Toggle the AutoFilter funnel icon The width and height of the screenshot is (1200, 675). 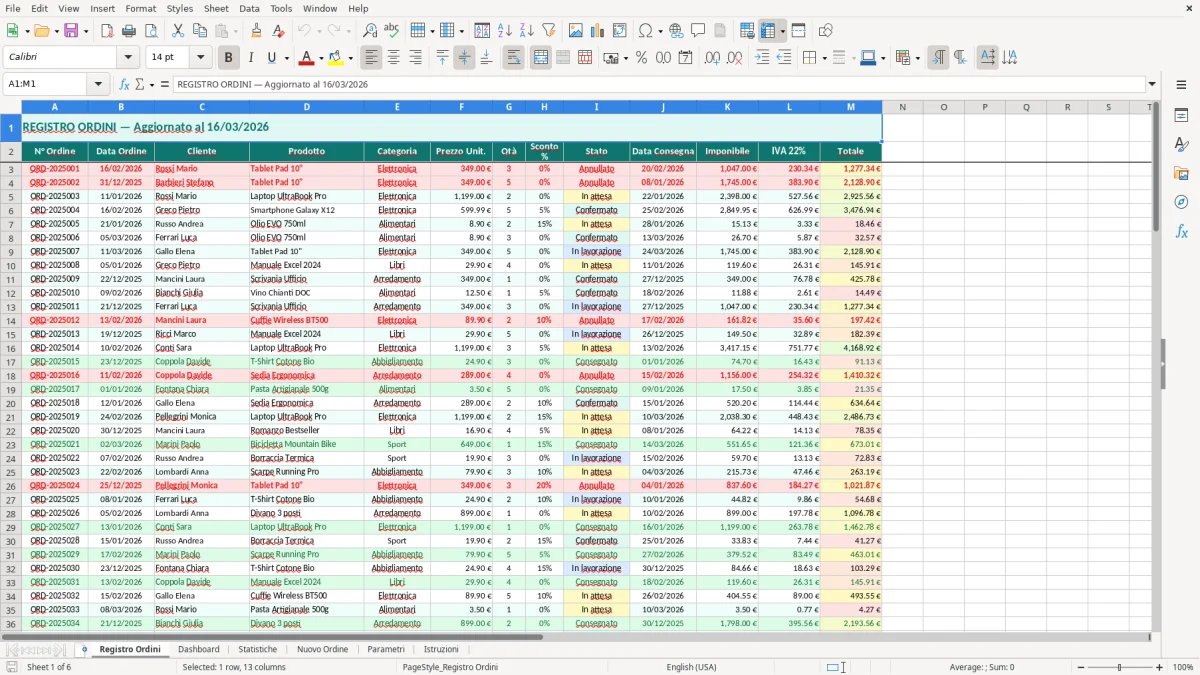pyautogui.click(x=548, y=31)
